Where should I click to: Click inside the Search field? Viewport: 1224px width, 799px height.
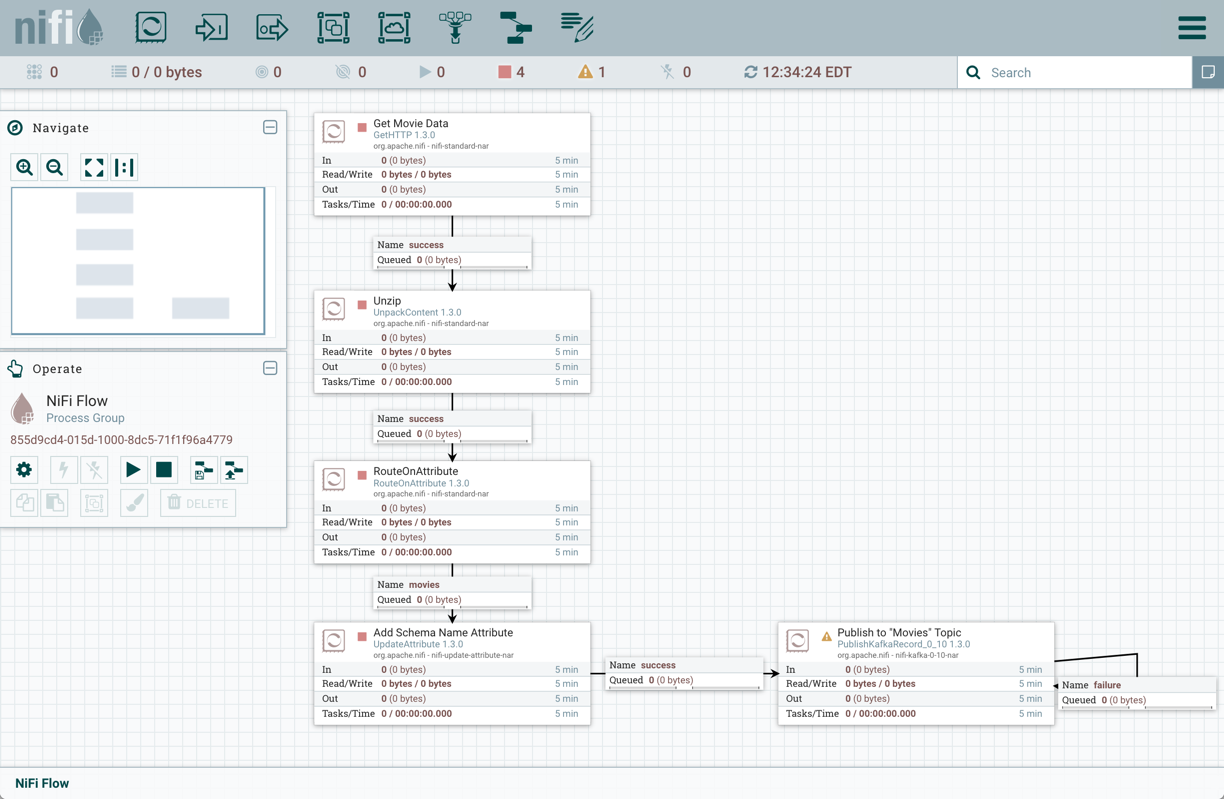1075,72
